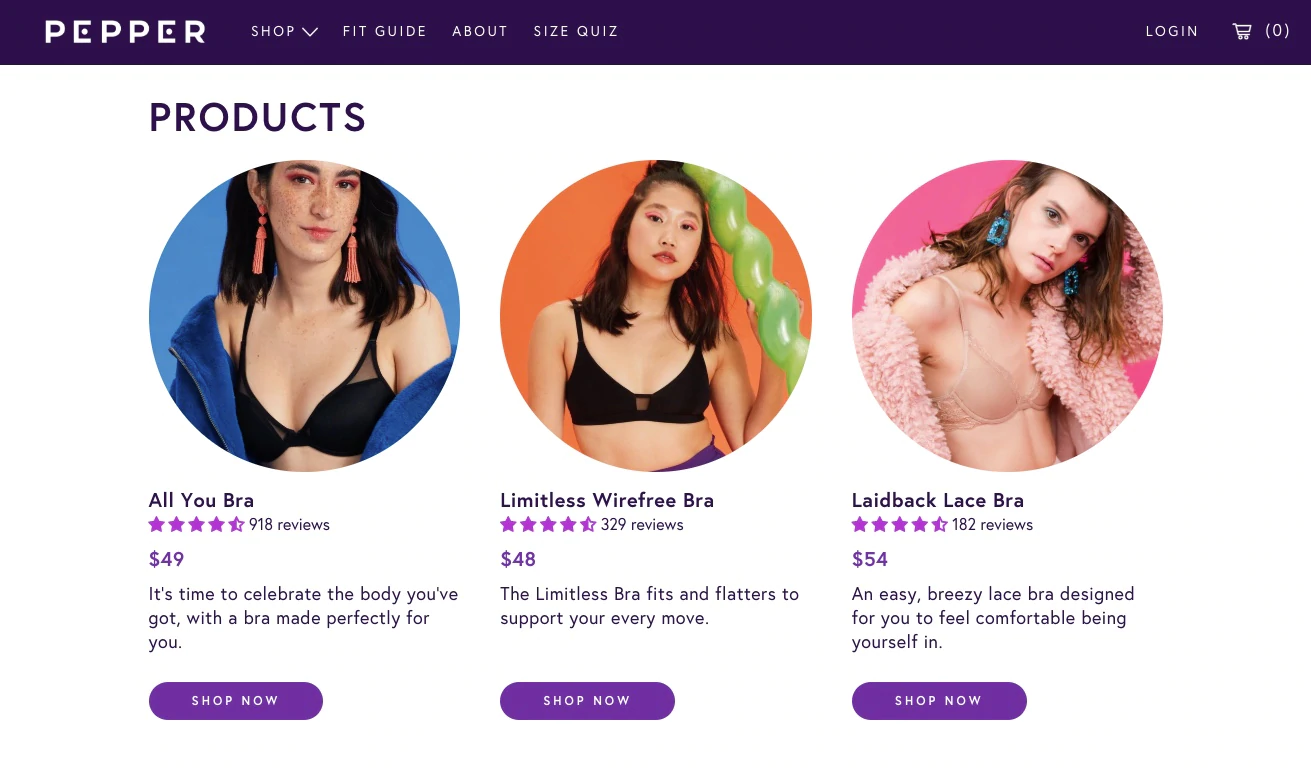The image size is (1311, 770).
Task: Click the Laidback Lace Bra star rating
Action: coord(899,525)
